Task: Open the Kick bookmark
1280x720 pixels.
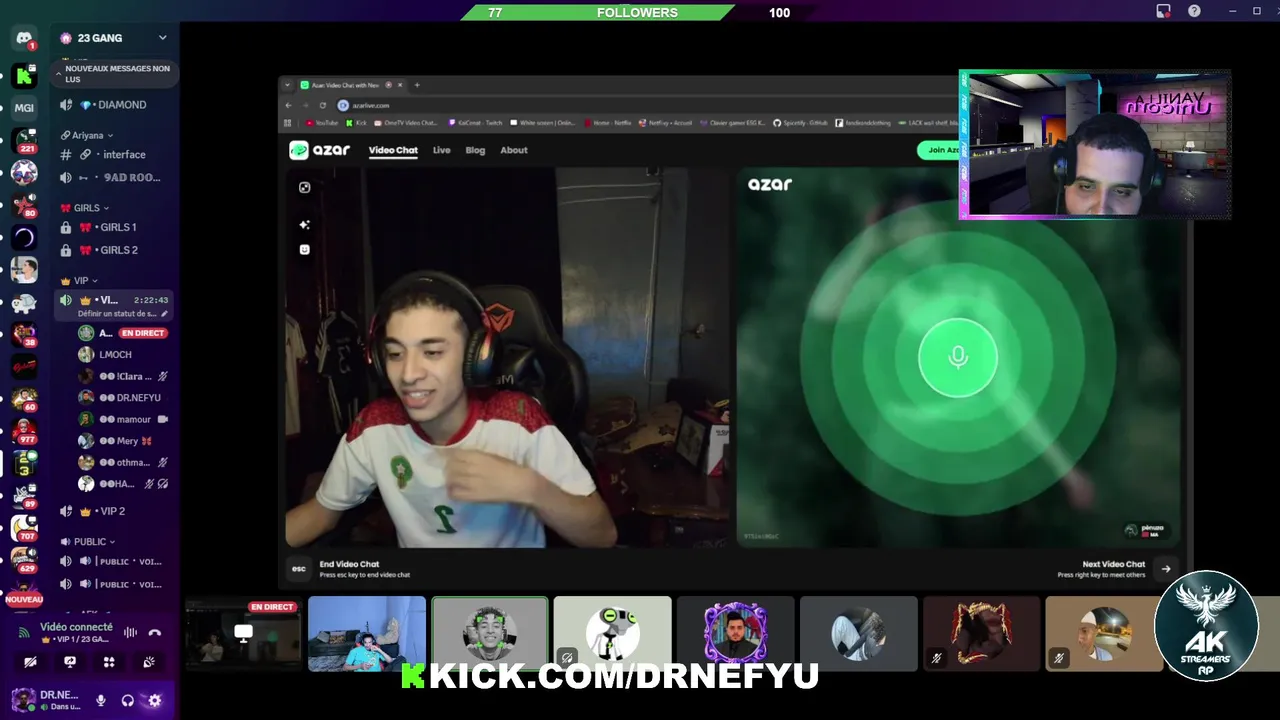Action: pyautogui.click(x=357, y=123)
